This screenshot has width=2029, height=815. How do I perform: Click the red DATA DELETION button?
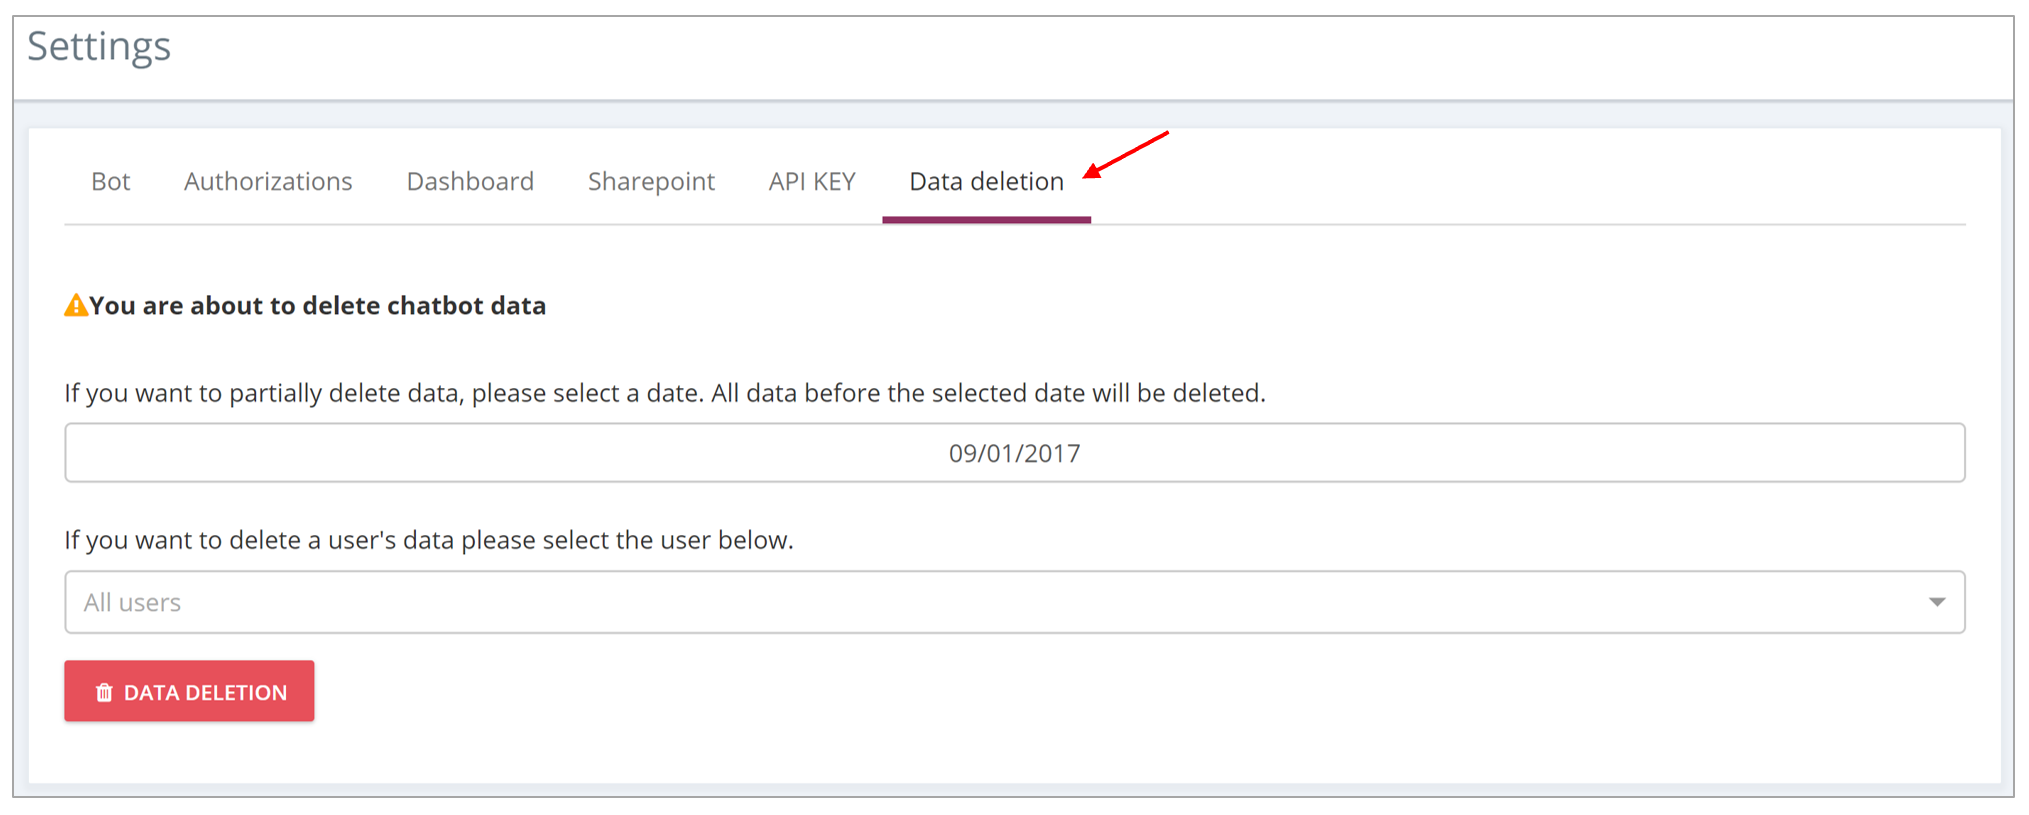(x=189, y=691)
